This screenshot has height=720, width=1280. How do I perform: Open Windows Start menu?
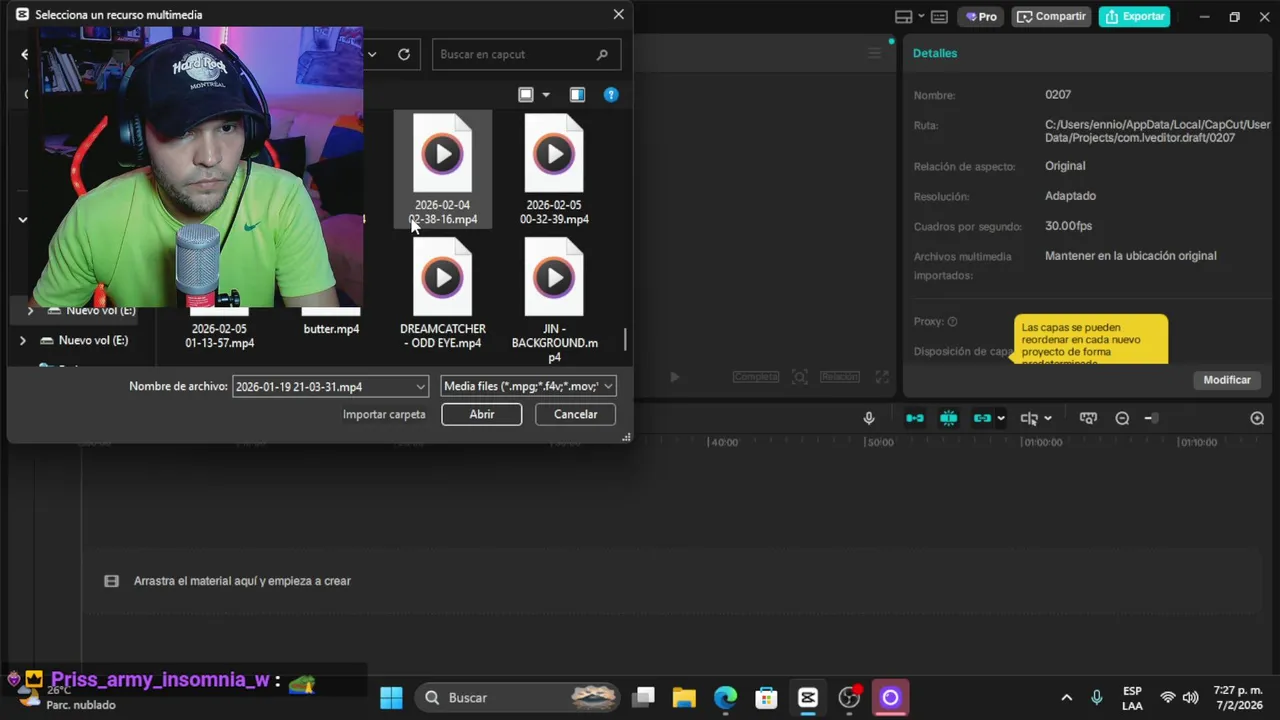point(391,698)
